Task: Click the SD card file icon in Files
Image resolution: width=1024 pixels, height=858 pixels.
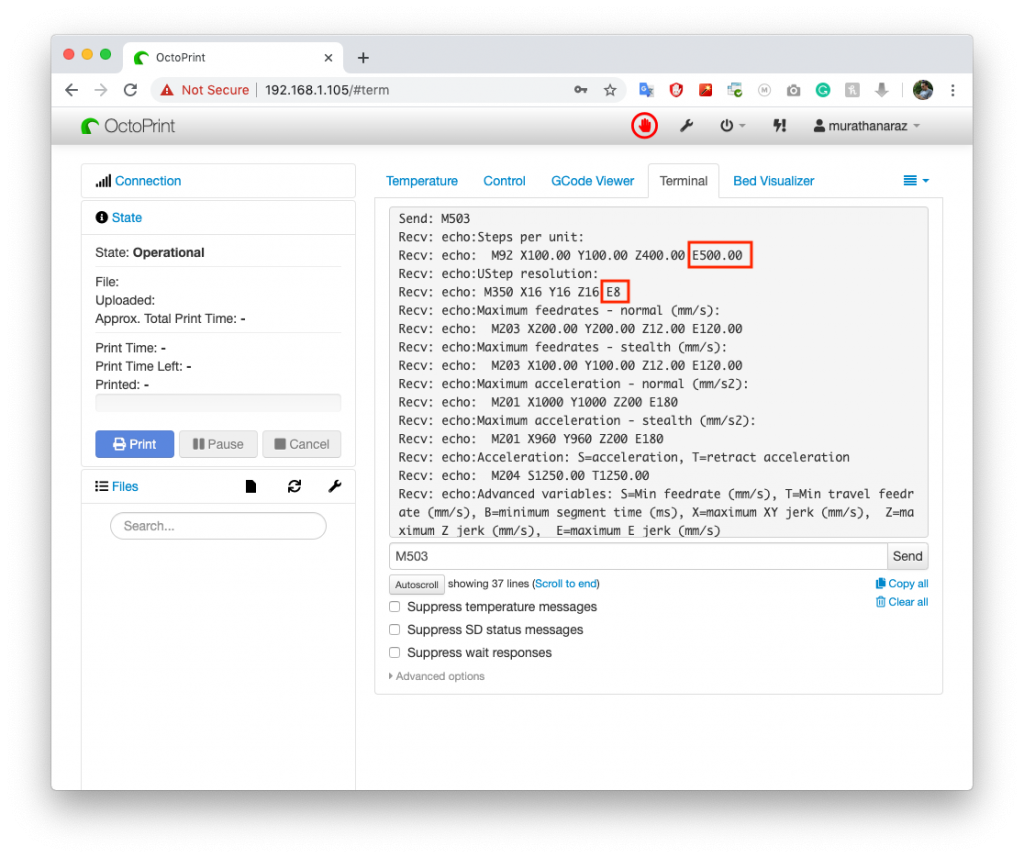Action: [x=251, y=486]
